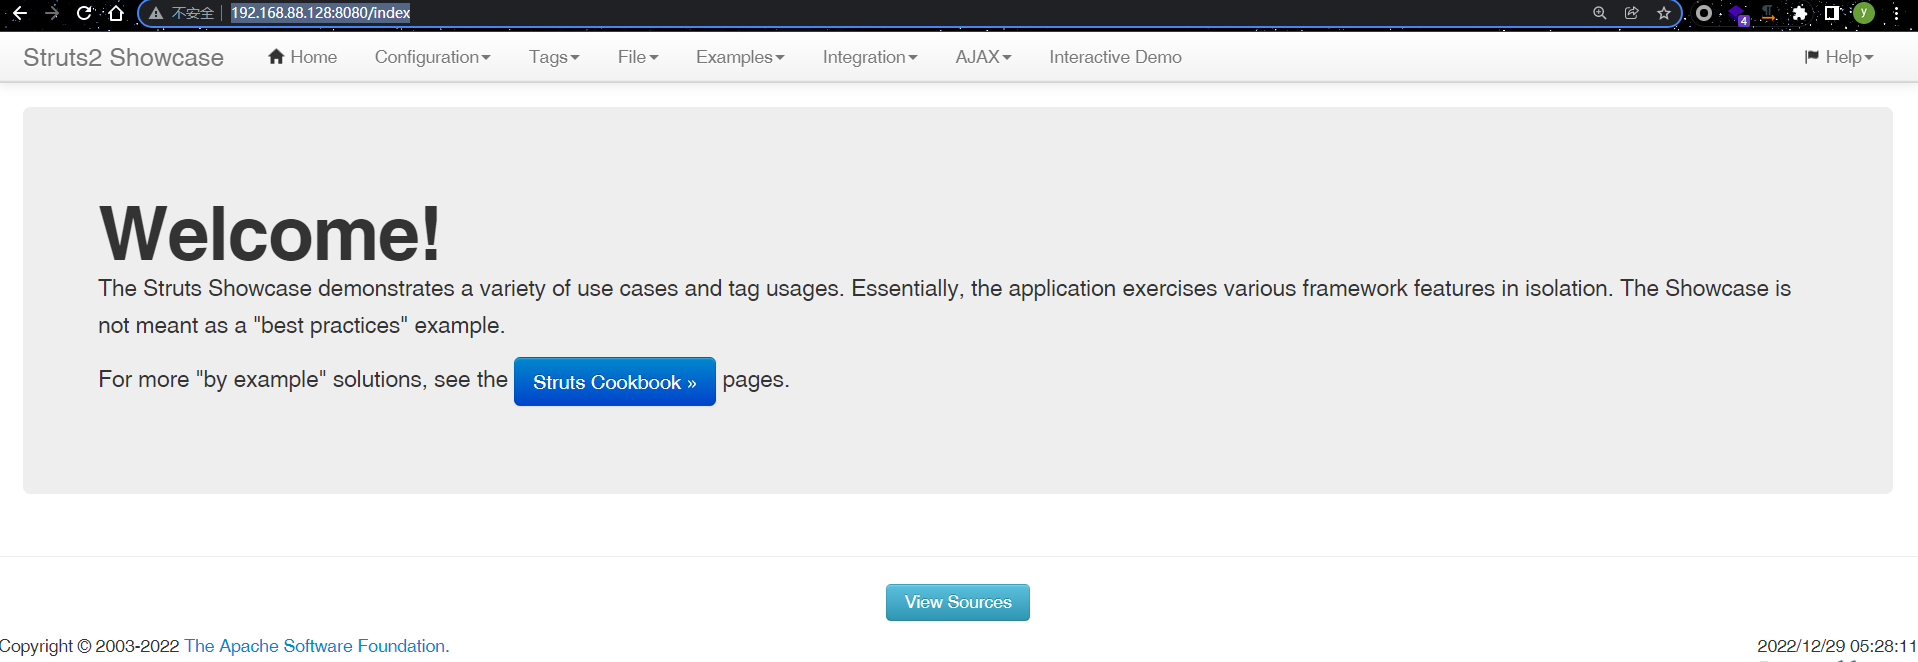Expand the Examples dropdown menu

click(740, 57)
